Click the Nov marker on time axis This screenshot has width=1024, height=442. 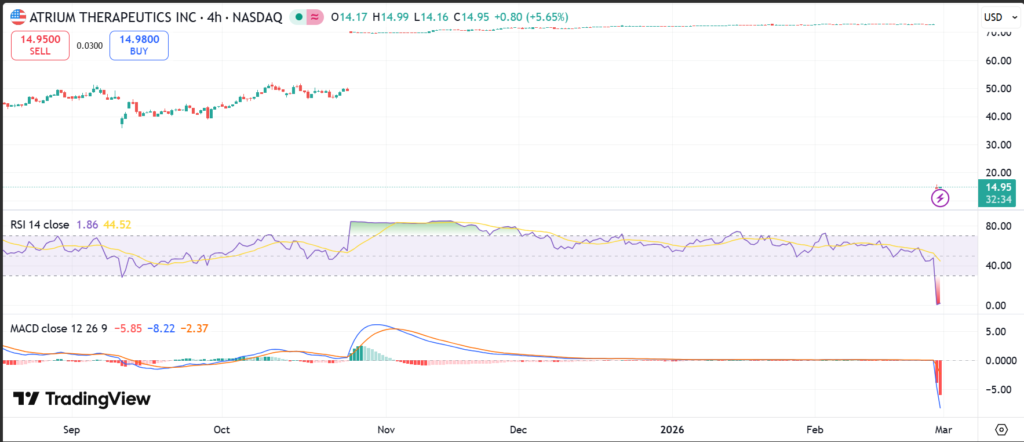tap(385, 428)
